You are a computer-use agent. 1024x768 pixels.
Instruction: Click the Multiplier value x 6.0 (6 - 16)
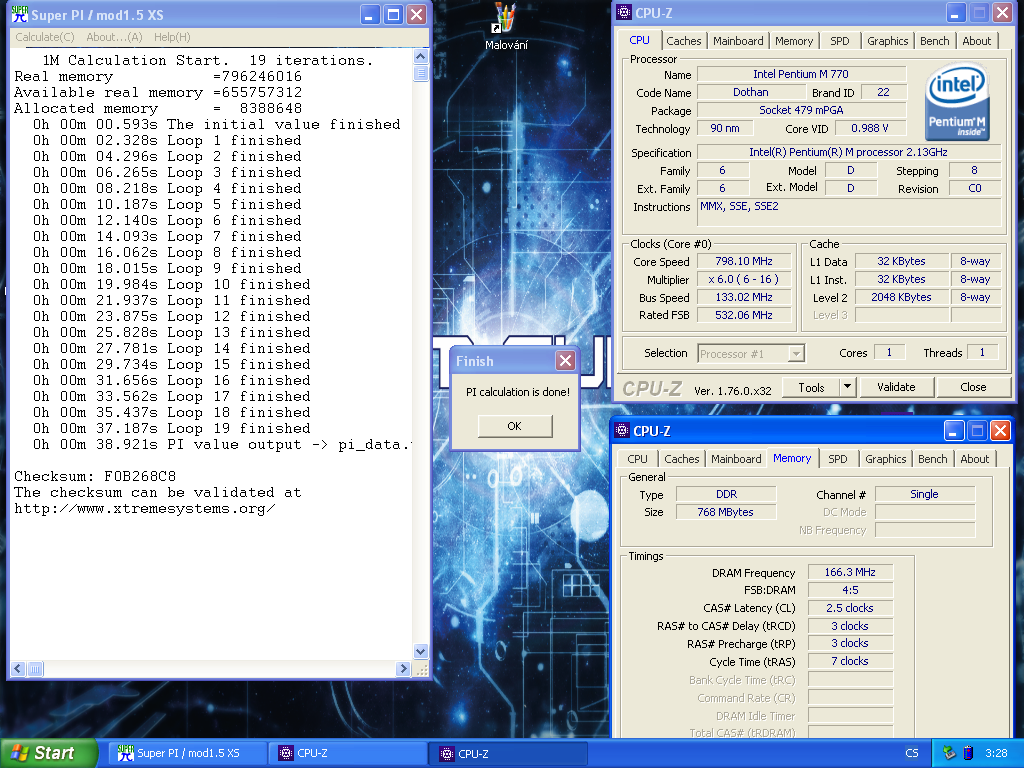tap(744, 280)
